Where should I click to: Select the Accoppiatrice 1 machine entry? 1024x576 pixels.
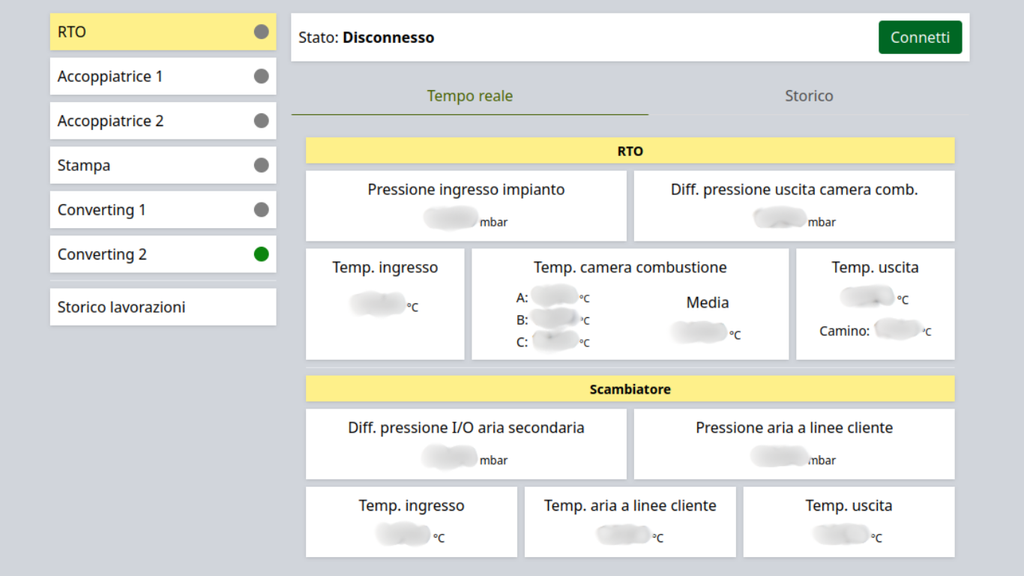tap(150, 76)
